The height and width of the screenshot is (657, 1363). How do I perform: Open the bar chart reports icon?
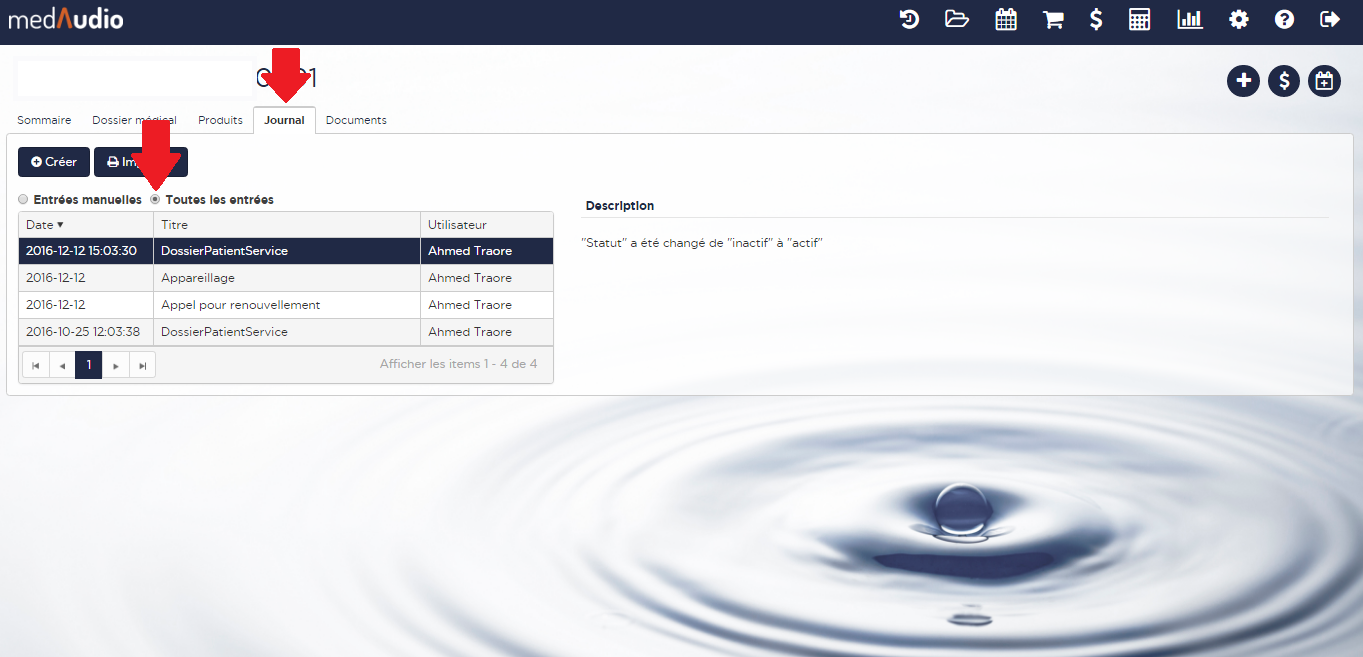tap(1190, 20)
